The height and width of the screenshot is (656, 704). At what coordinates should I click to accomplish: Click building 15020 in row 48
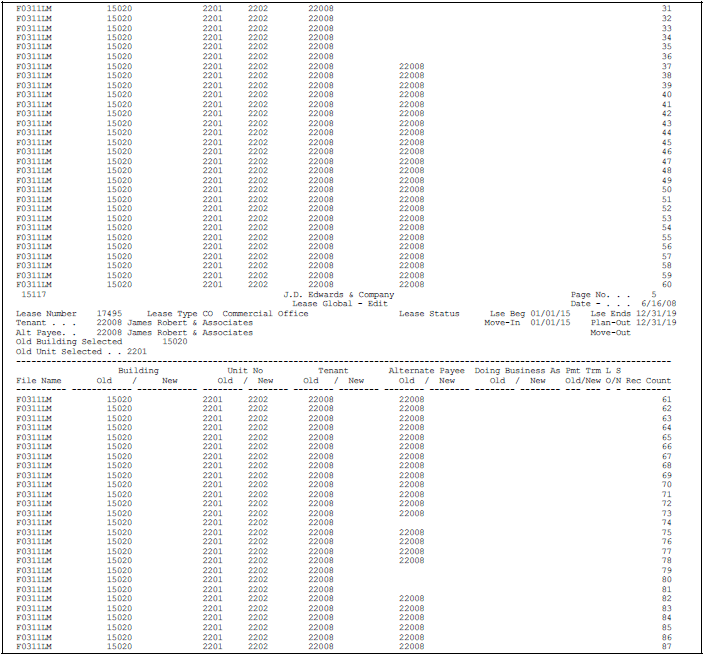[x=119, y=170]
